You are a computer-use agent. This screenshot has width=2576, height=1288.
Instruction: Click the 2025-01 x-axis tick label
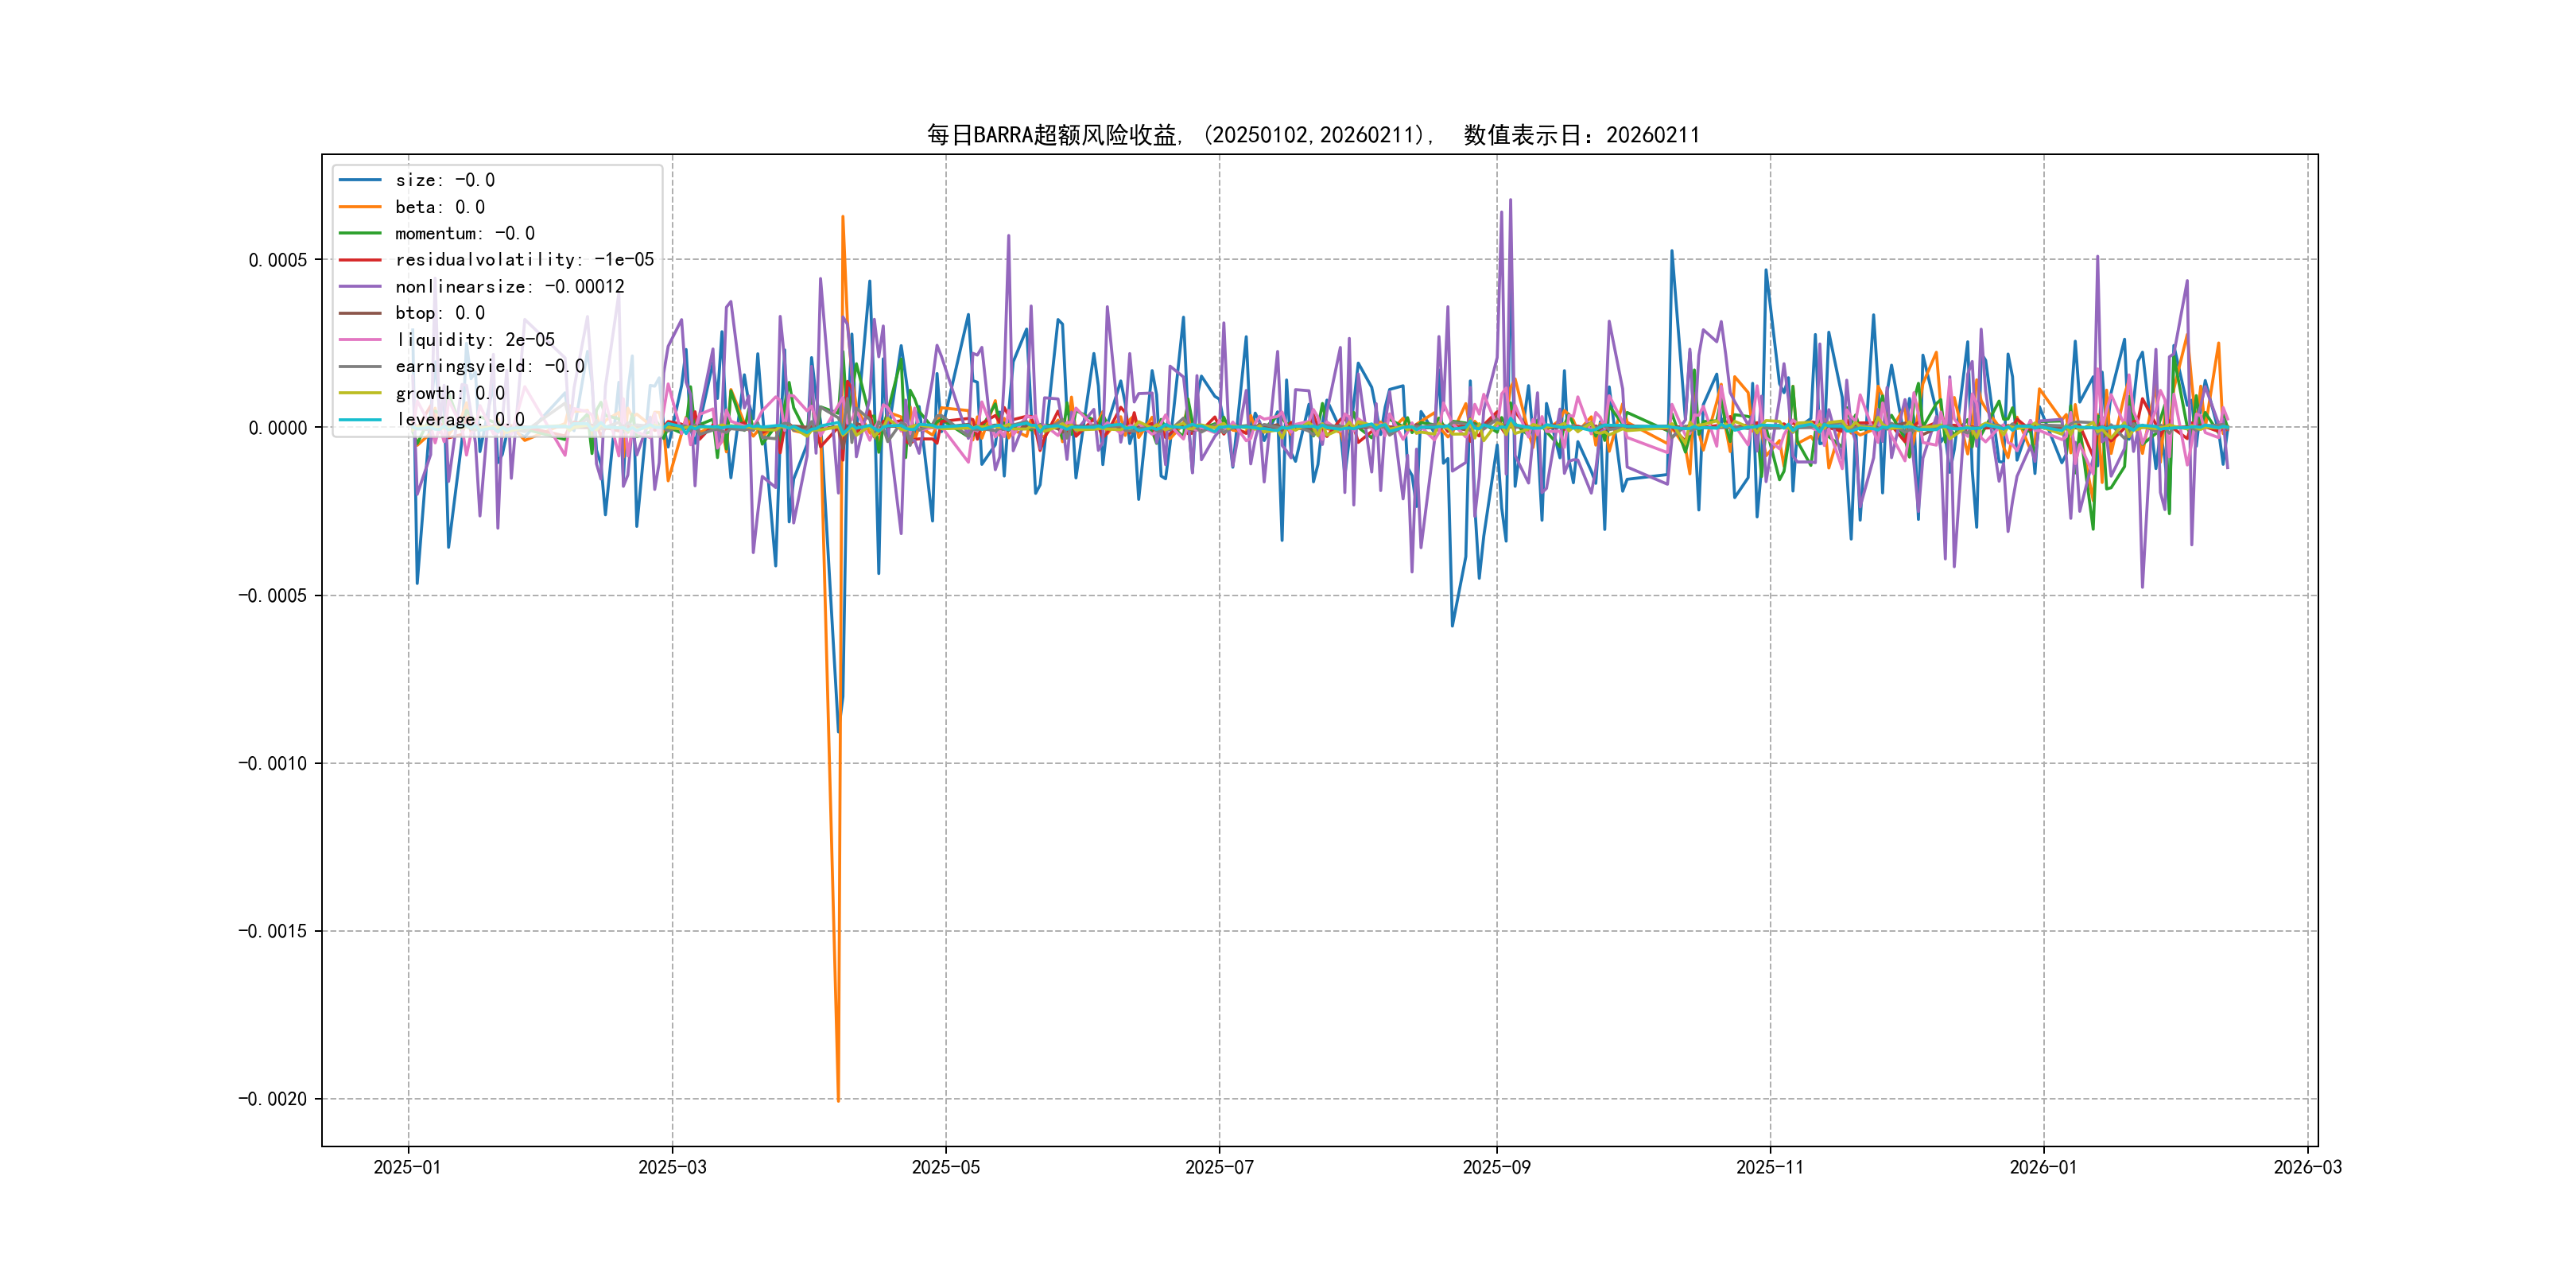coord(407,1167)
